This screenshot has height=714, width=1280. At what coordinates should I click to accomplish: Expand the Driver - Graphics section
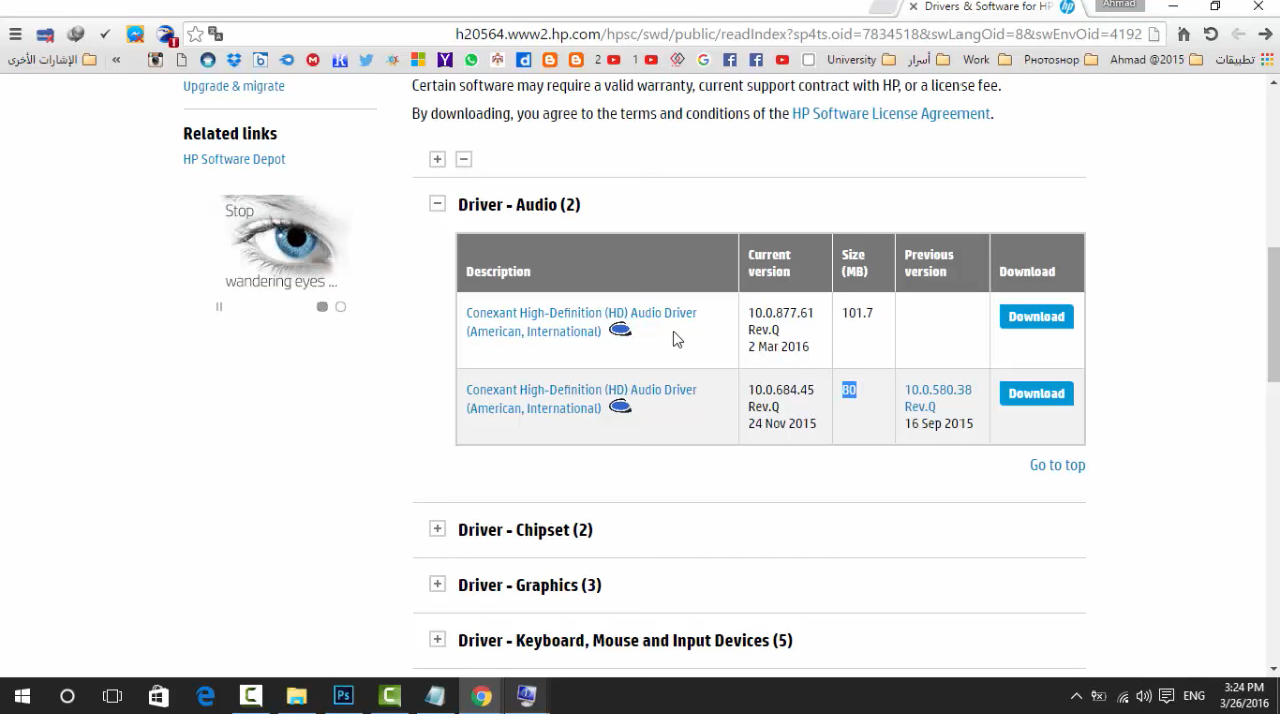click(437, 584)
